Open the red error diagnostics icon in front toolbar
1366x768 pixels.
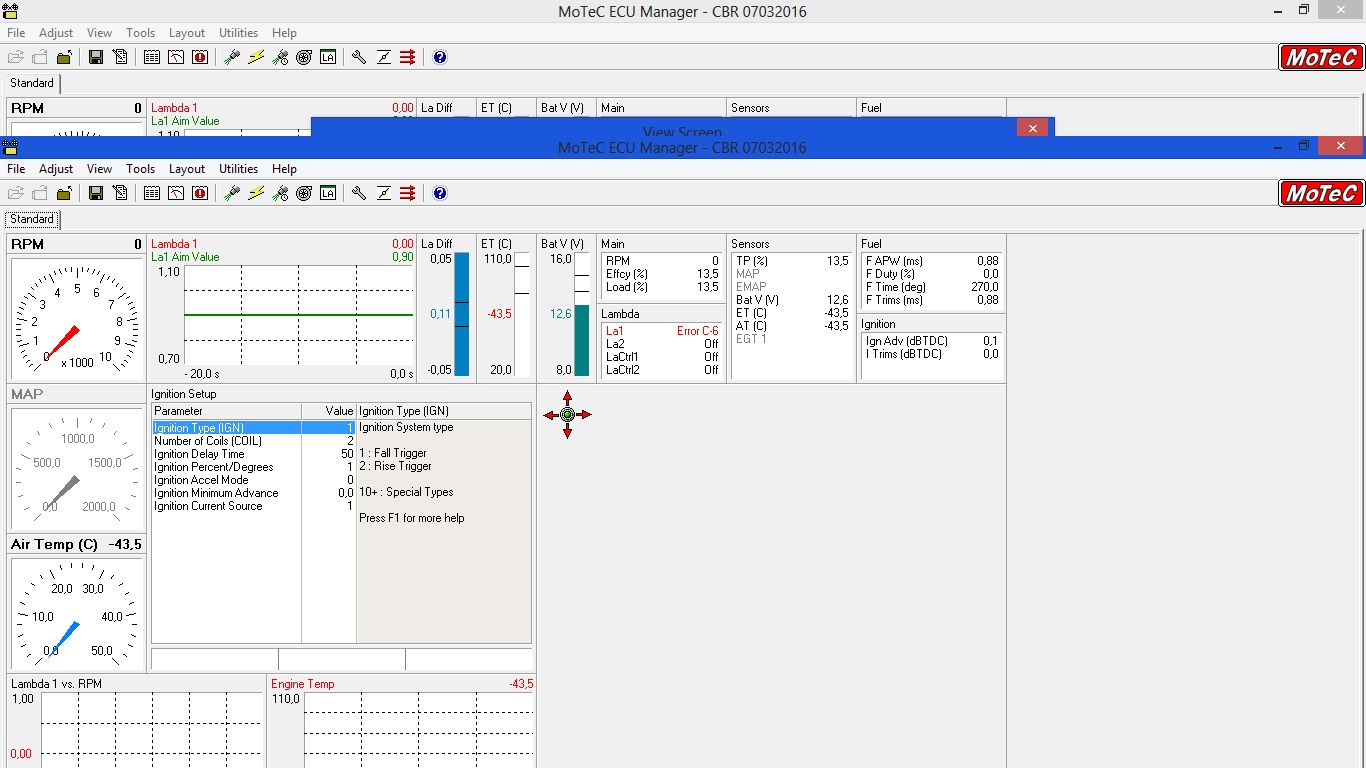(x=200, y=193)
